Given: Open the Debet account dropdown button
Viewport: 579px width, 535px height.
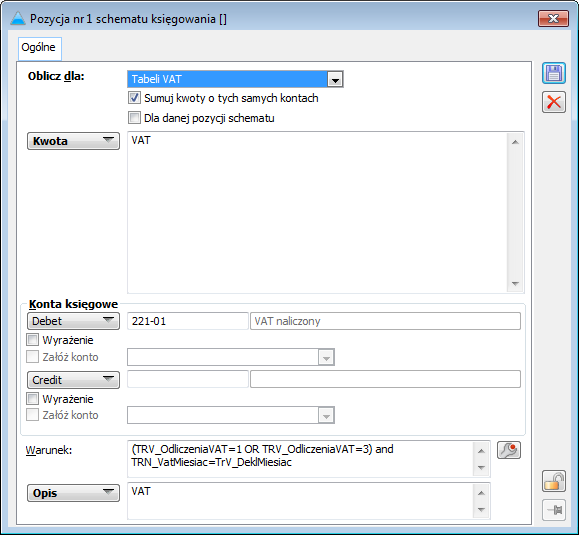Looking at the screenshot, I should [73, 321].
